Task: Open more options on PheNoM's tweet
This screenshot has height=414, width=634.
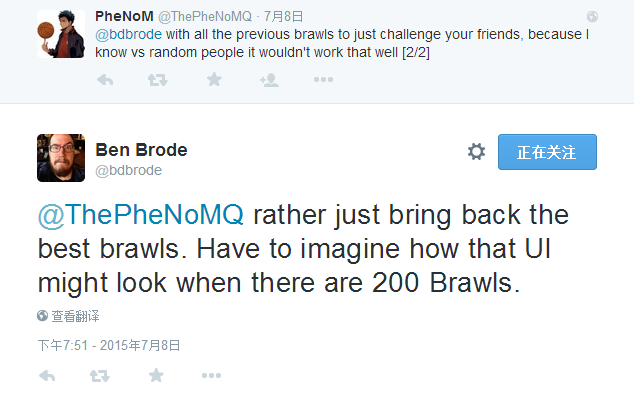Action: pos(323,80)
